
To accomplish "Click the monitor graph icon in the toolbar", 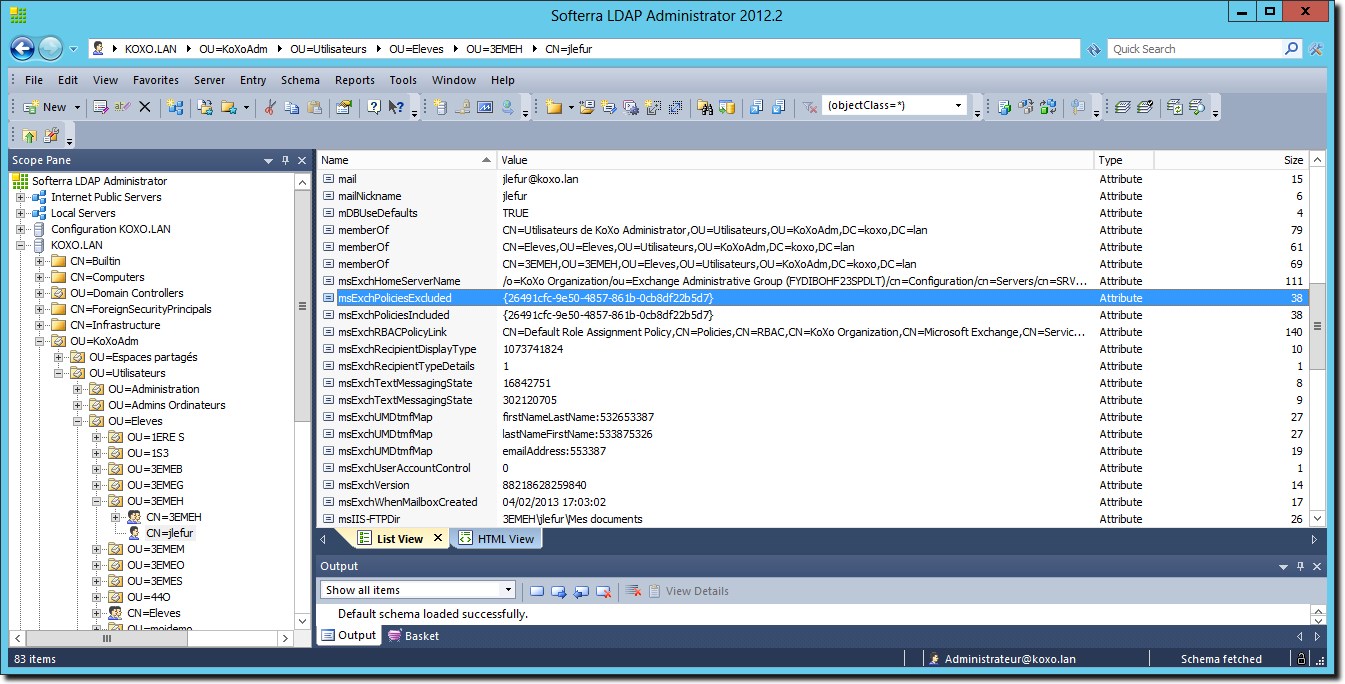I will pyautogui.click(x=485, y=107).
